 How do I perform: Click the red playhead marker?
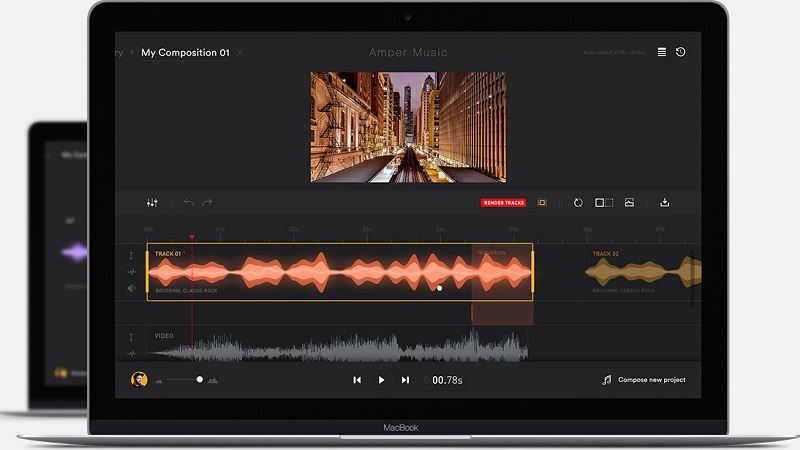[192, 237]
